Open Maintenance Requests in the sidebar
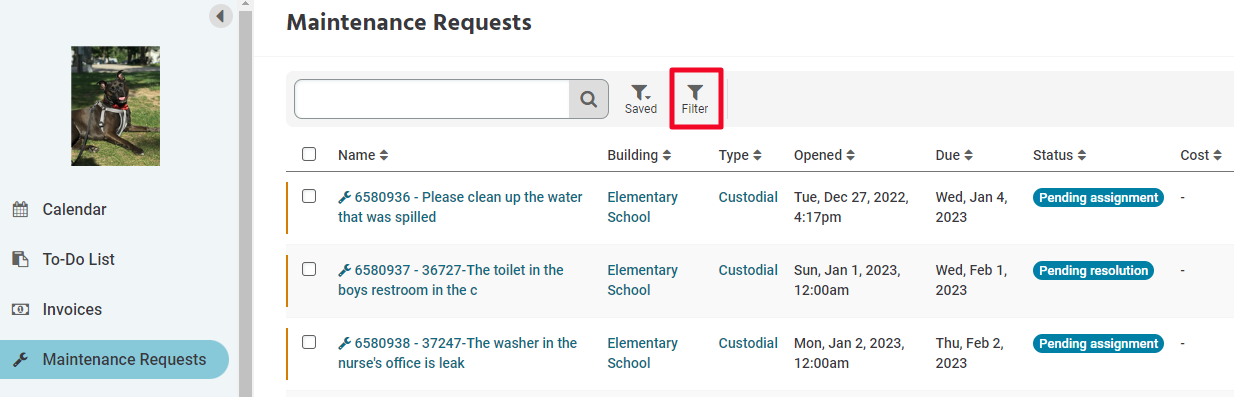This screenshot has width=1234, height=397. tap(115, 359)
